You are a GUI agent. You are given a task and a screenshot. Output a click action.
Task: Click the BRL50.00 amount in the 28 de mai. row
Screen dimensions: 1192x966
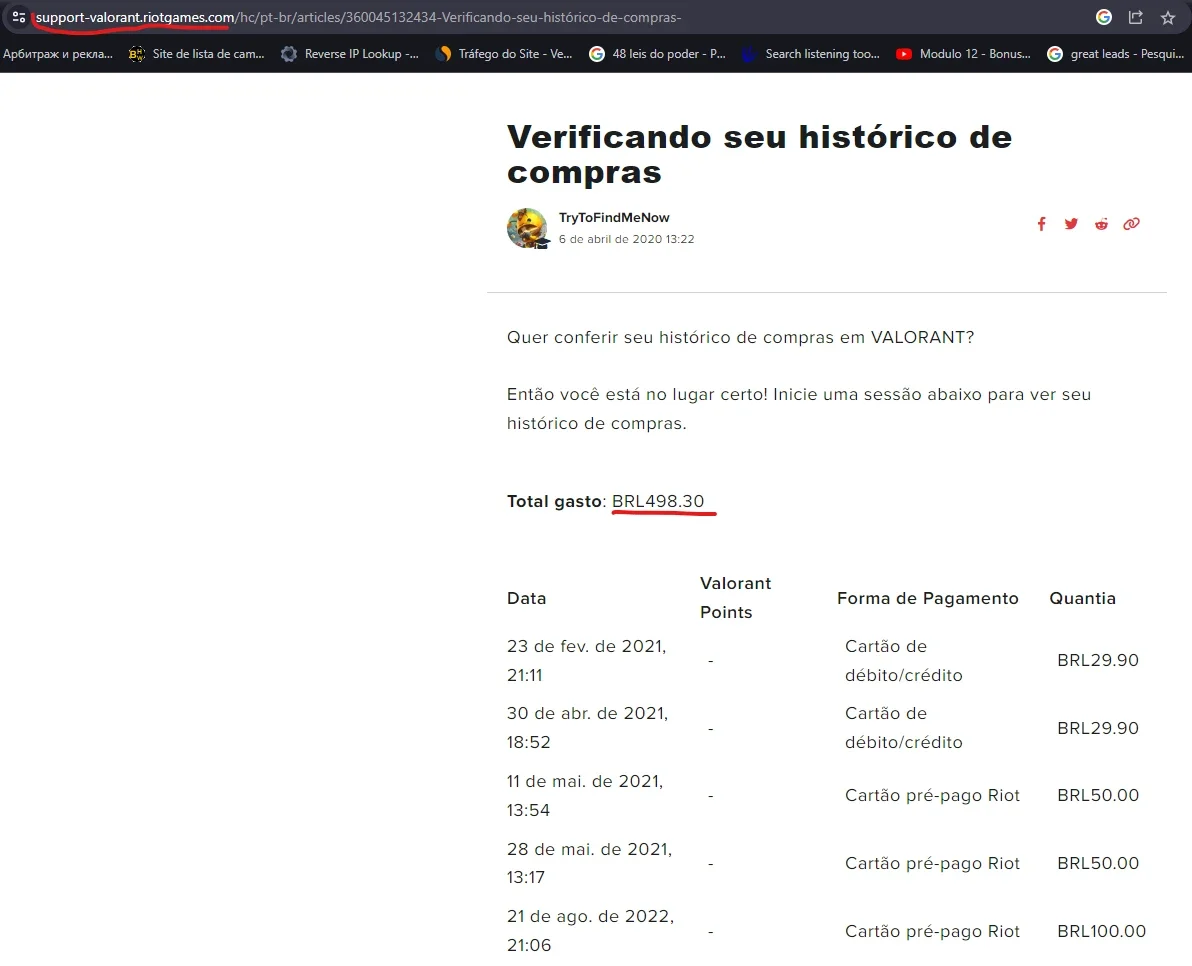(x=1098, y=863)
